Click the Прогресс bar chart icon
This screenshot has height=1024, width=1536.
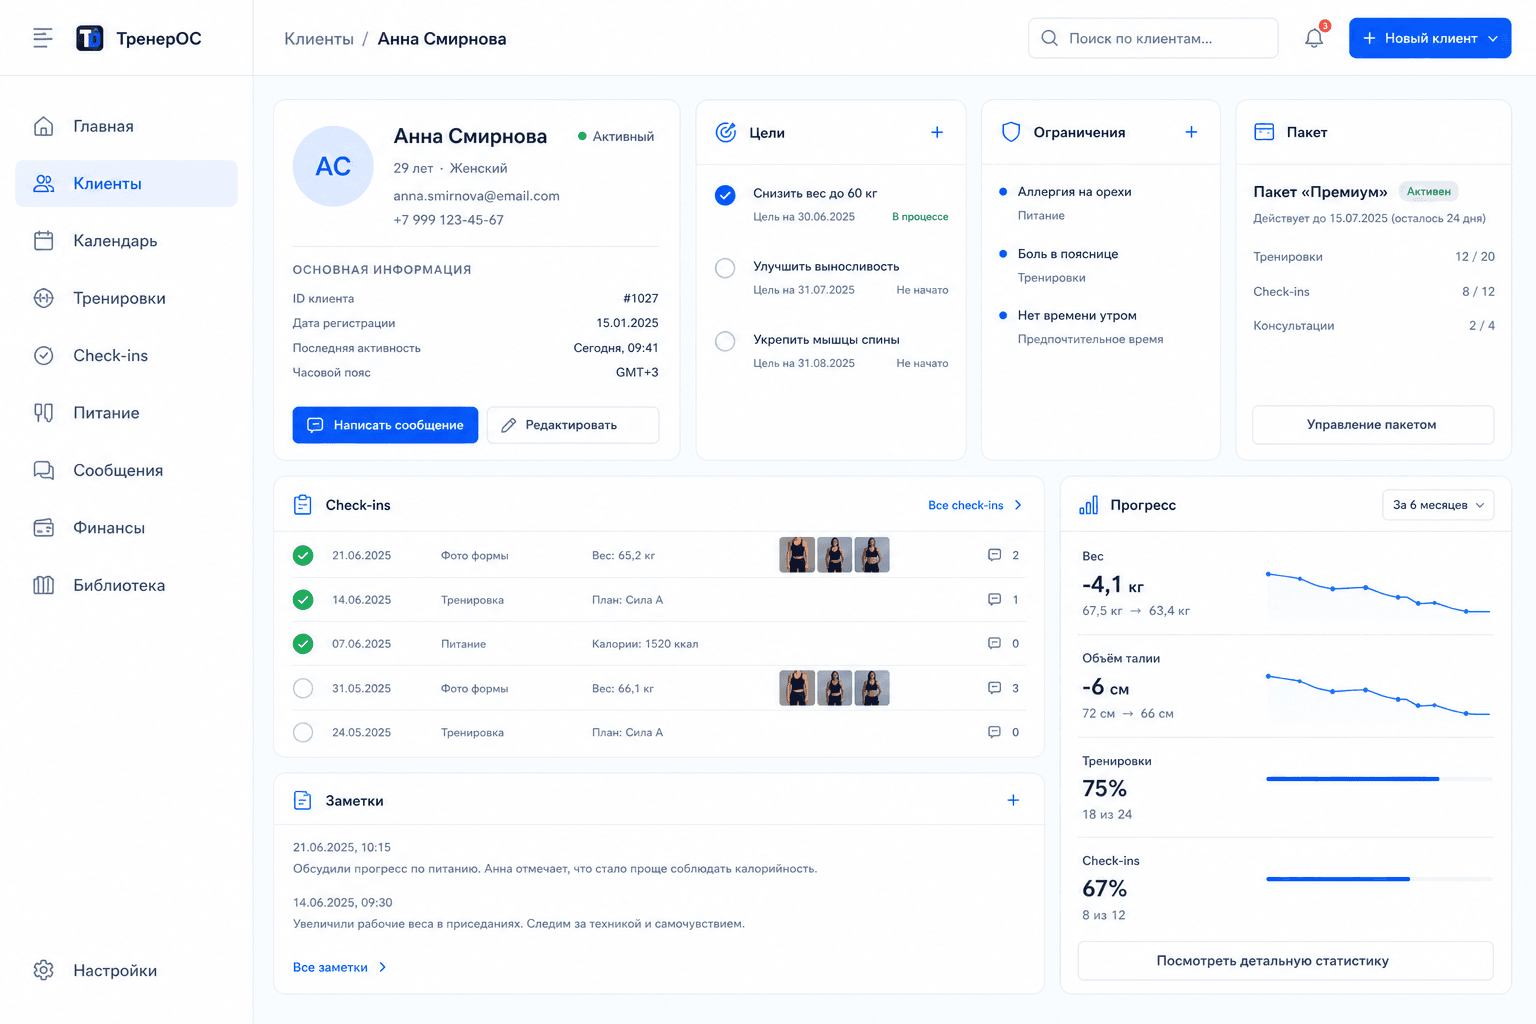[1089, 505]
